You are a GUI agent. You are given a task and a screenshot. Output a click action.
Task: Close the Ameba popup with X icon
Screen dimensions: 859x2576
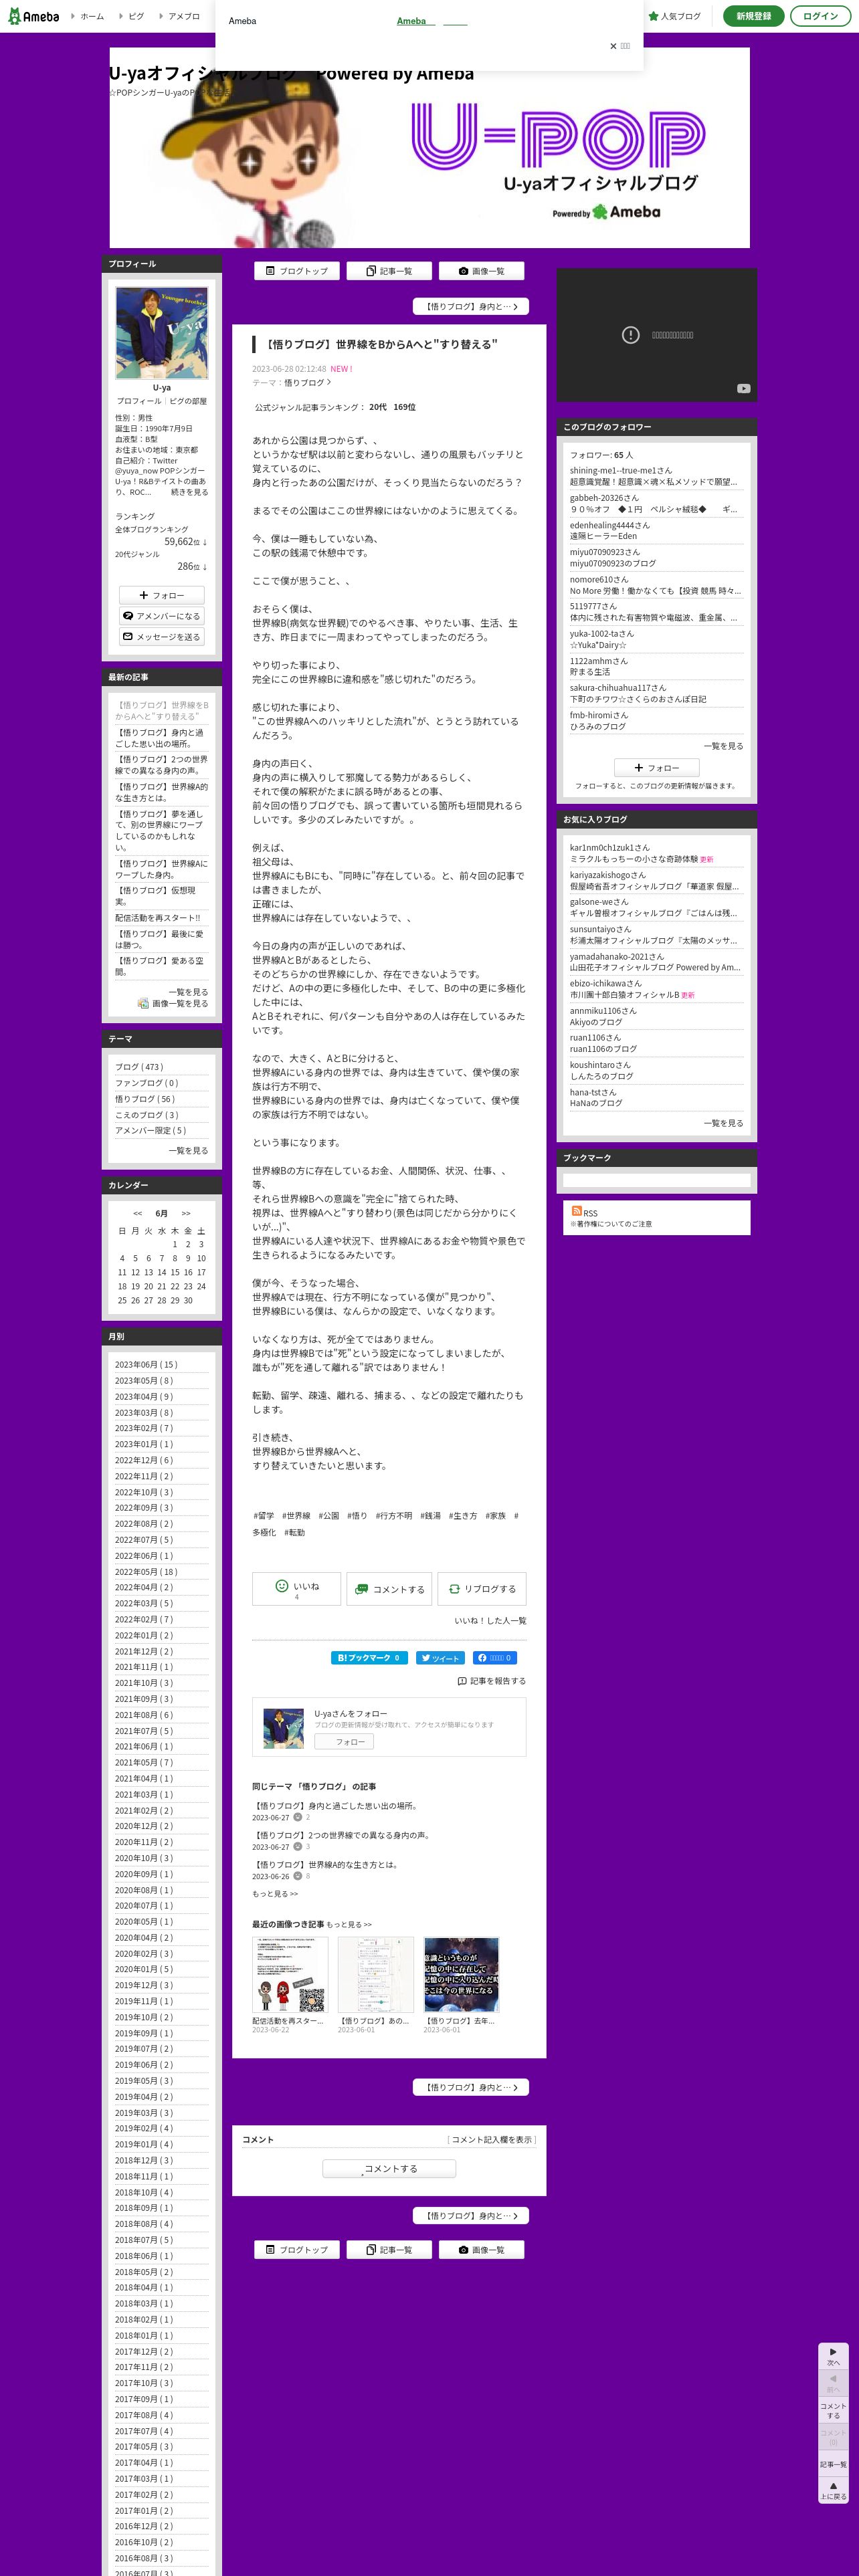point(614,46)
